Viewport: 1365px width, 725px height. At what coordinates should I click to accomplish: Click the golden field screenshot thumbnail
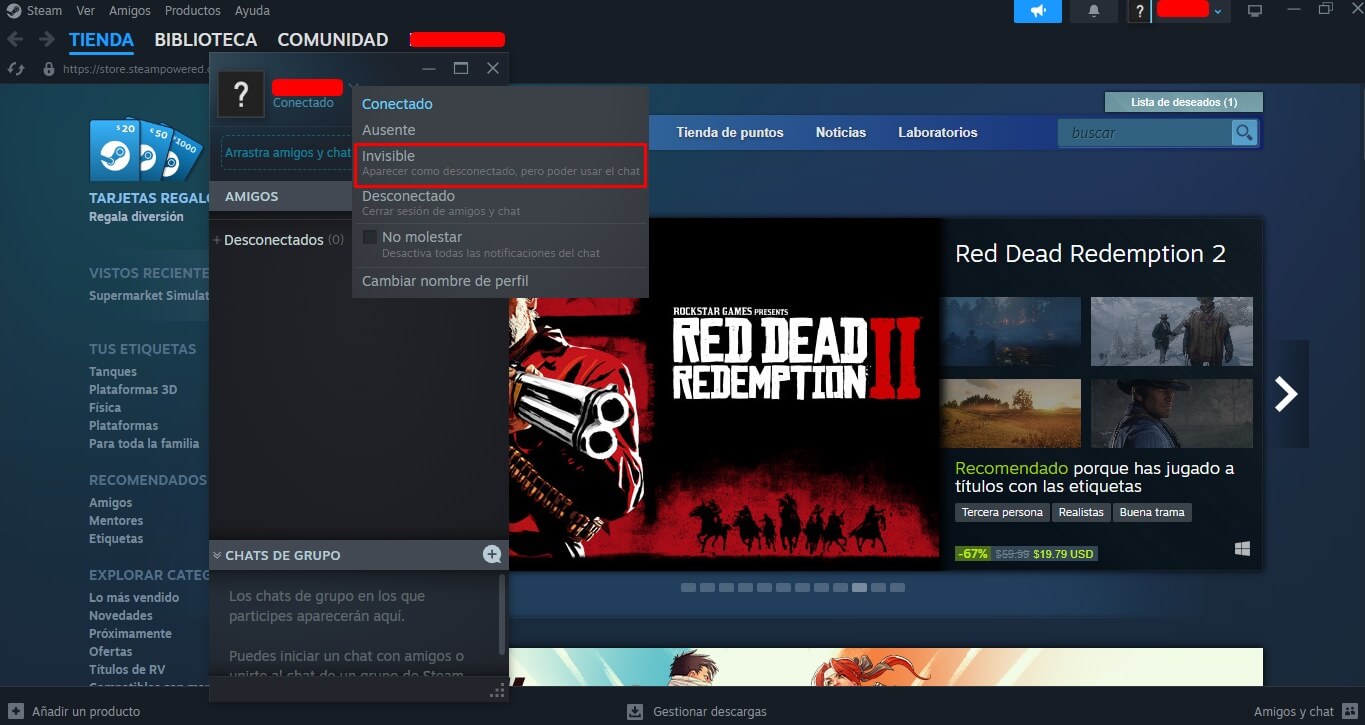click(x=1010, y=413)
